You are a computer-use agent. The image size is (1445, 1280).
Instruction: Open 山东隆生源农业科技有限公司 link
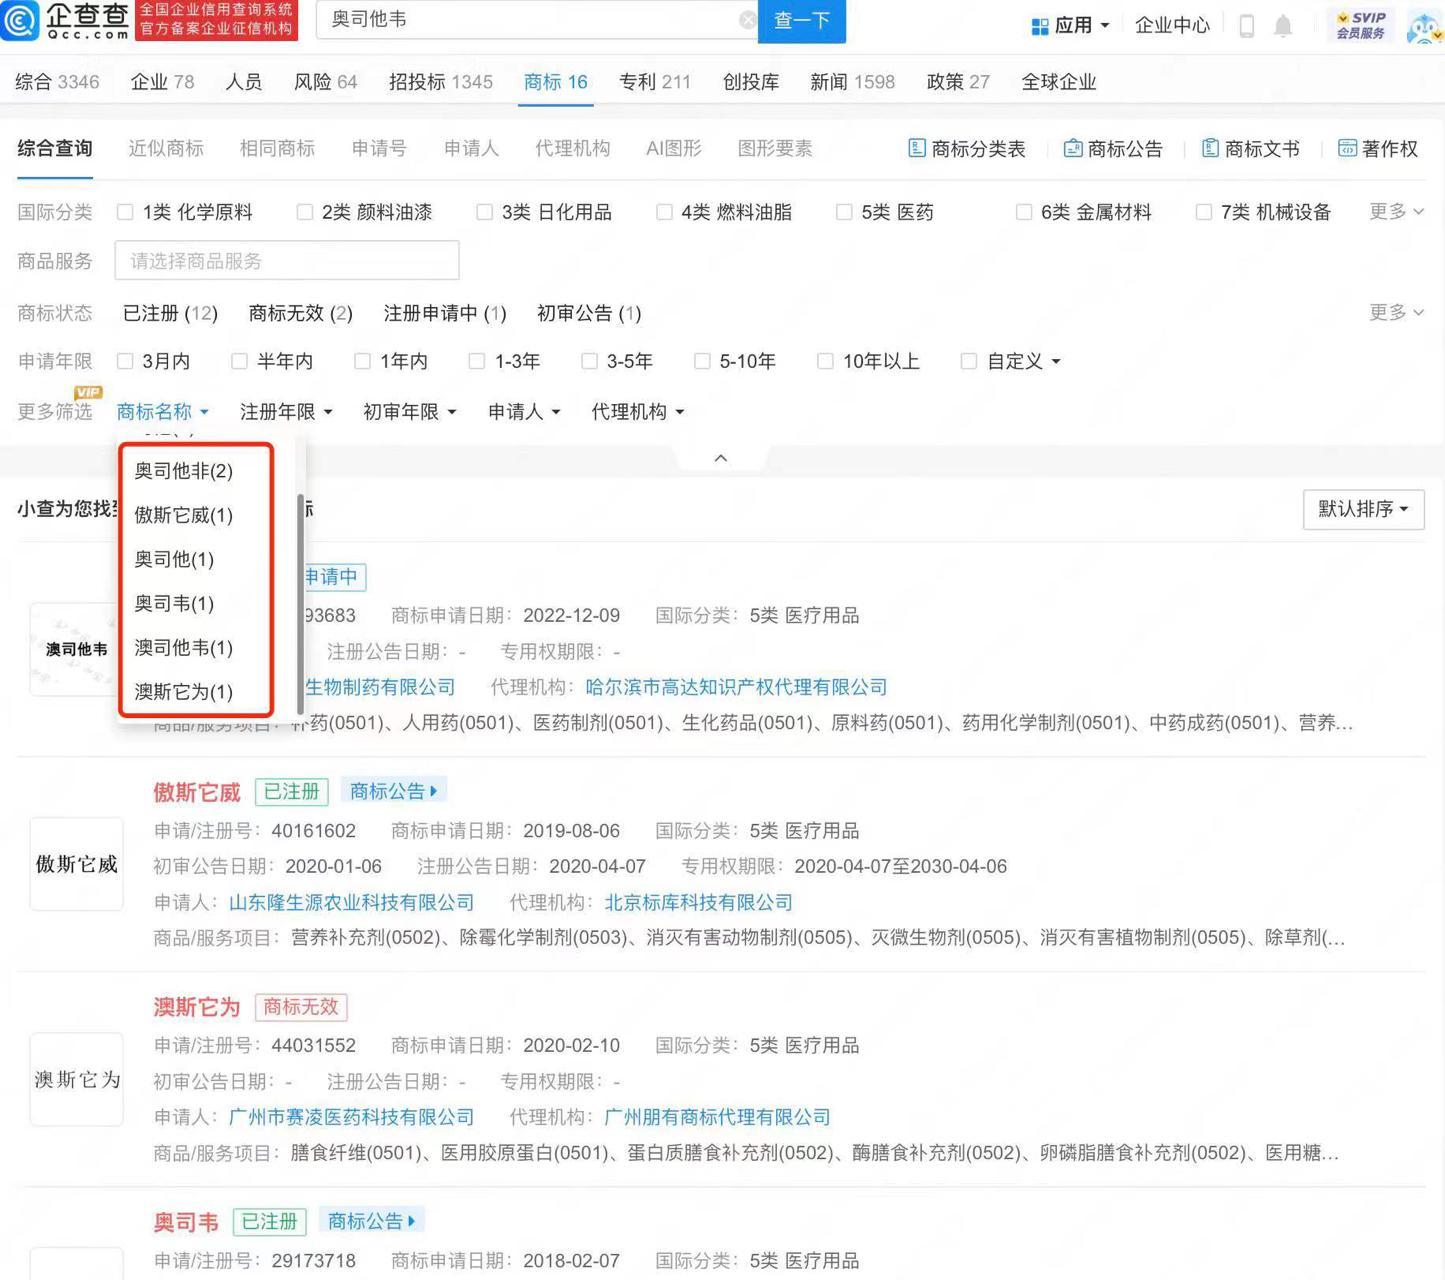[x=351, y=903]
